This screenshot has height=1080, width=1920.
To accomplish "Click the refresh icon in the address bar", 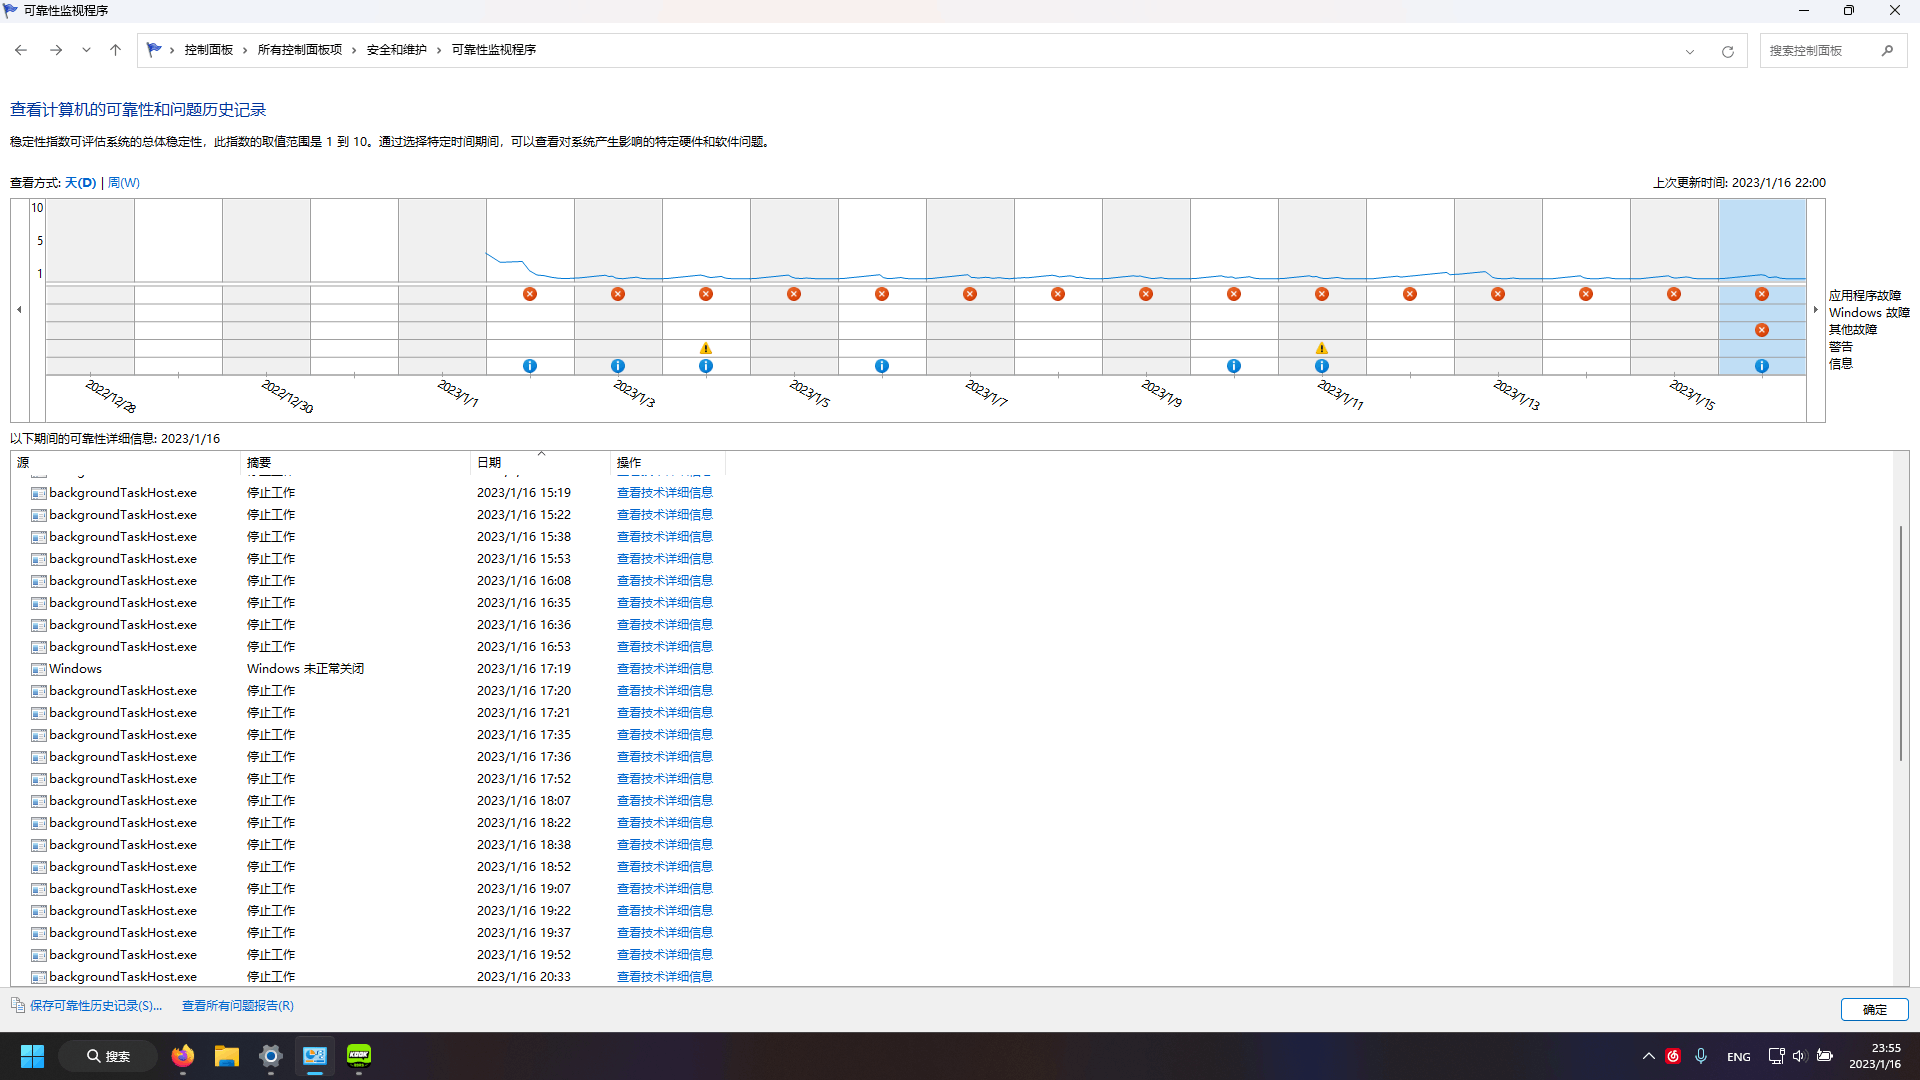I will point(1727,51).
